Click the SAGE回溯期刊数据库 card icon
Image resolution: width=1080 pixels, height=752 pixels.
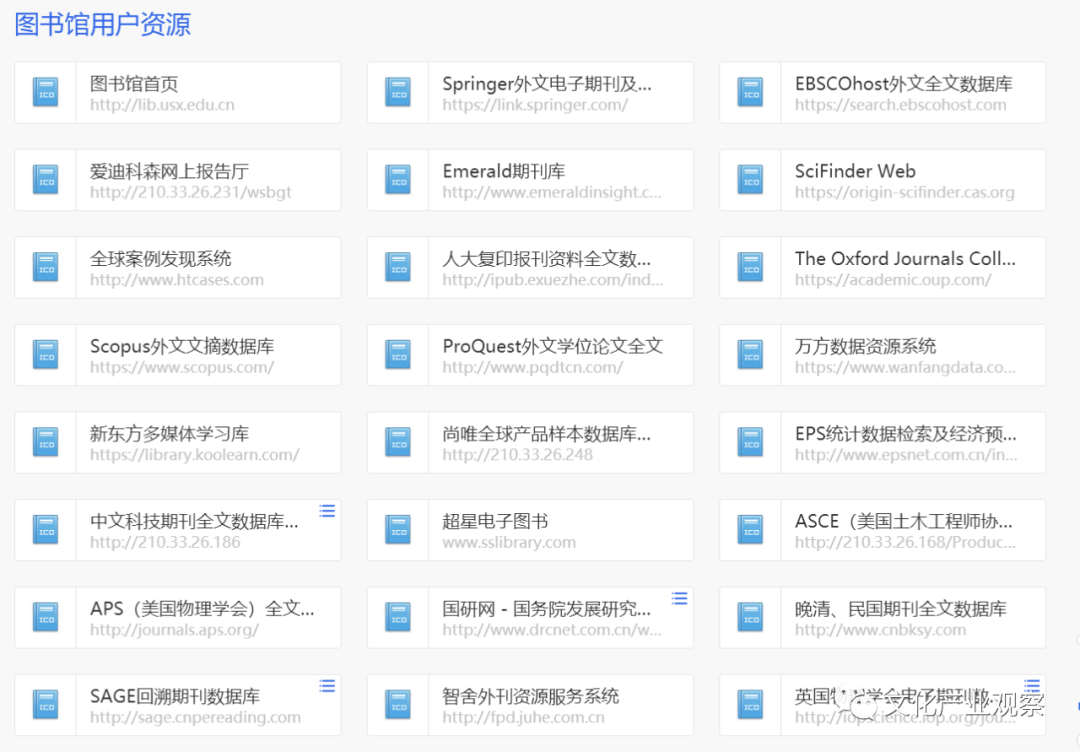[45, 704]
